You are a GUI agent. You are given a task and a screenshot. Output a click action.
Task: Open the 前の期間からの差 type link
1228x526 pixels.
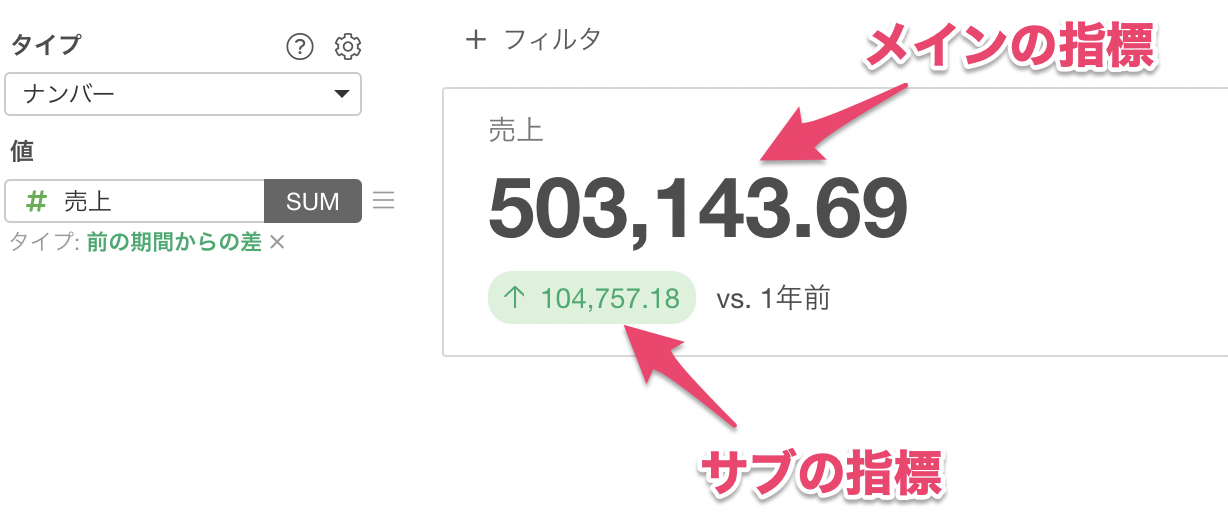(174, 242)
